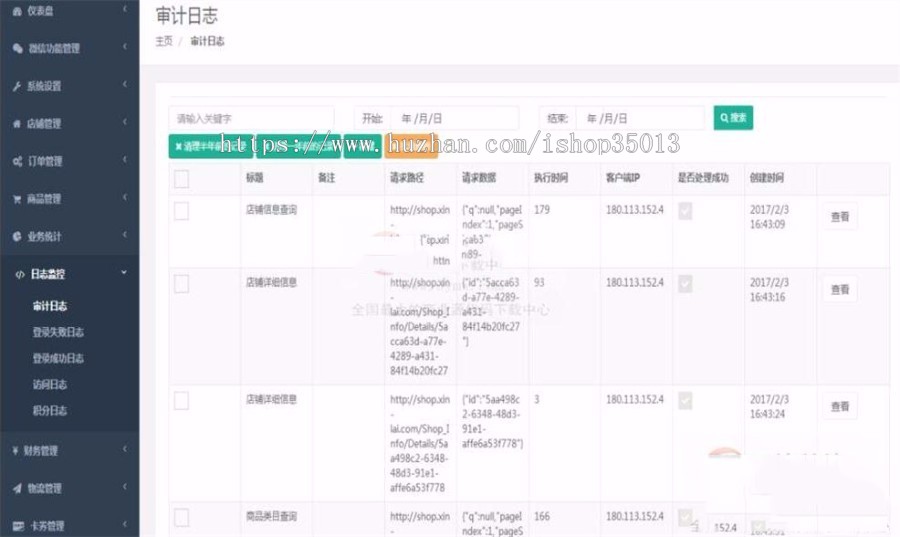Click the code icon beside 日志监控
This screenshot has height=537, width=900.
coord(20,275)
